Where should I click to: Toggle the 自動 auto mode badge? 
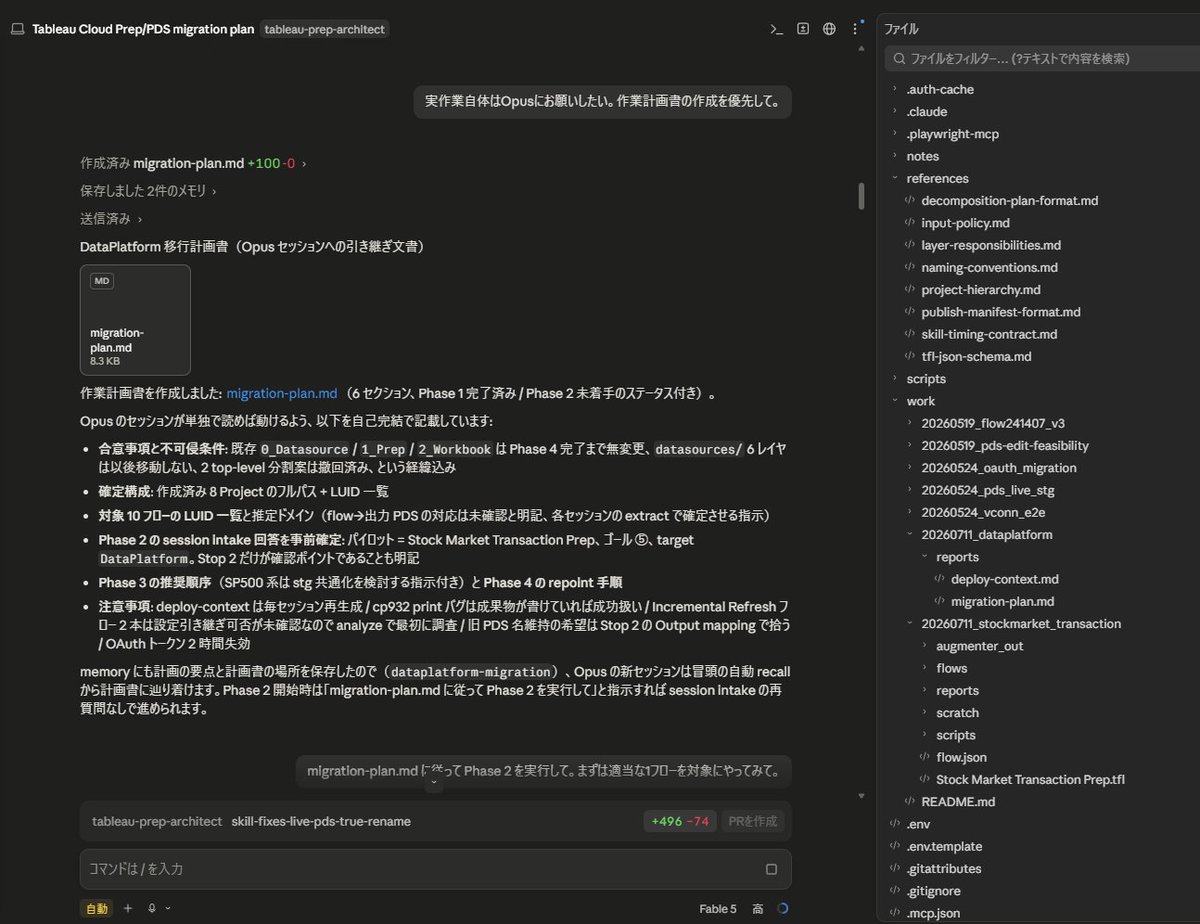tap(96, 908)
